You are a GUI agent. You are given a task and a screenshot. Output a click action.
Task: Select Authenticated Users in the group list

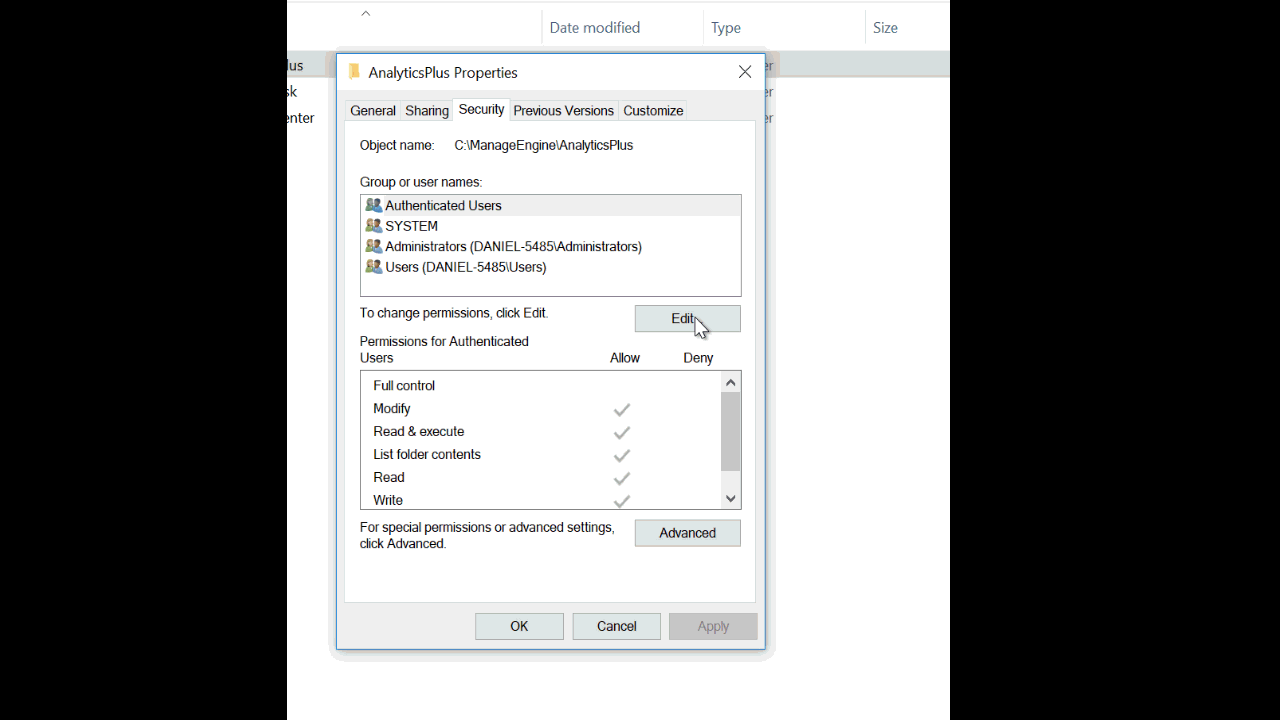click(551, 205)
